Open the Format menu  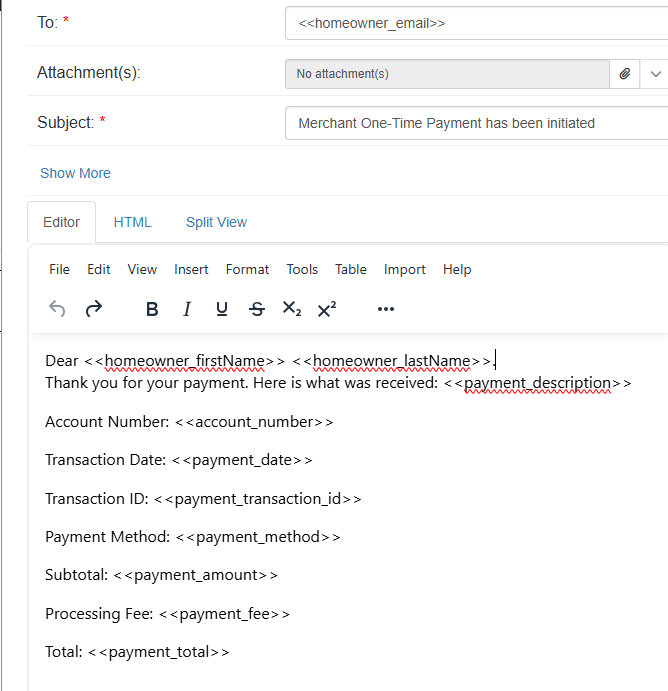247,269
